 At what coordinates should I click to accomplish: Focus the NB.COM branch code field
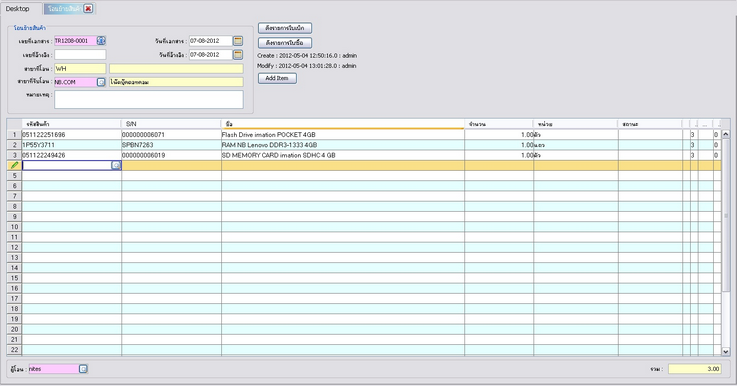pos(76,82)
